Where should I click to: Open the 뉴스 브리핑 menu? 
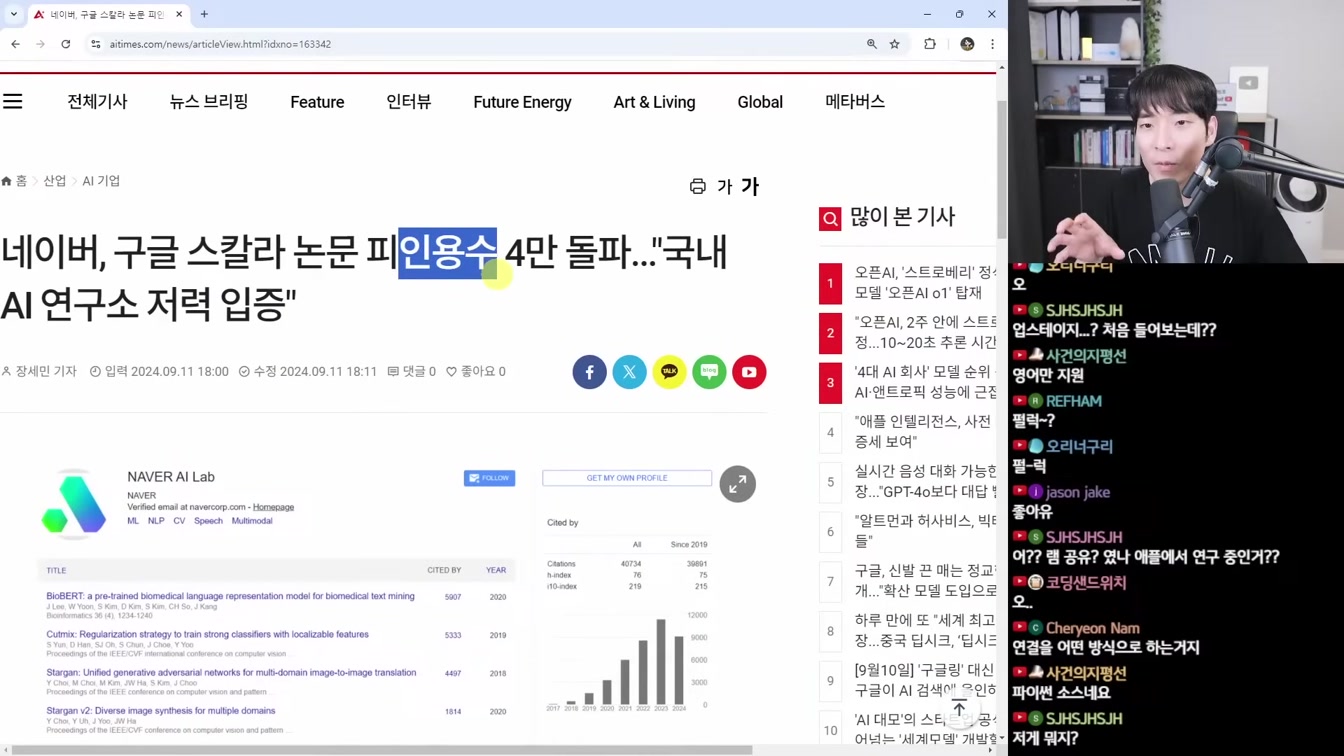tap(209, 102)
